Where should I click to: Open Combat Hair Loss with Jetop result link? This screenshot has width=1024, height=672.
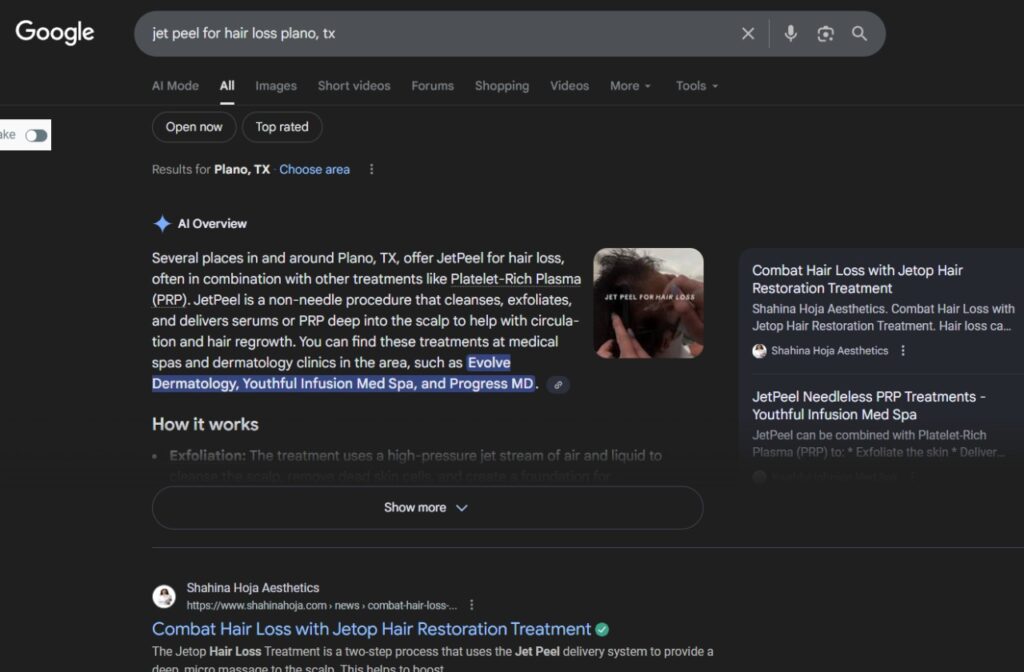371,629
